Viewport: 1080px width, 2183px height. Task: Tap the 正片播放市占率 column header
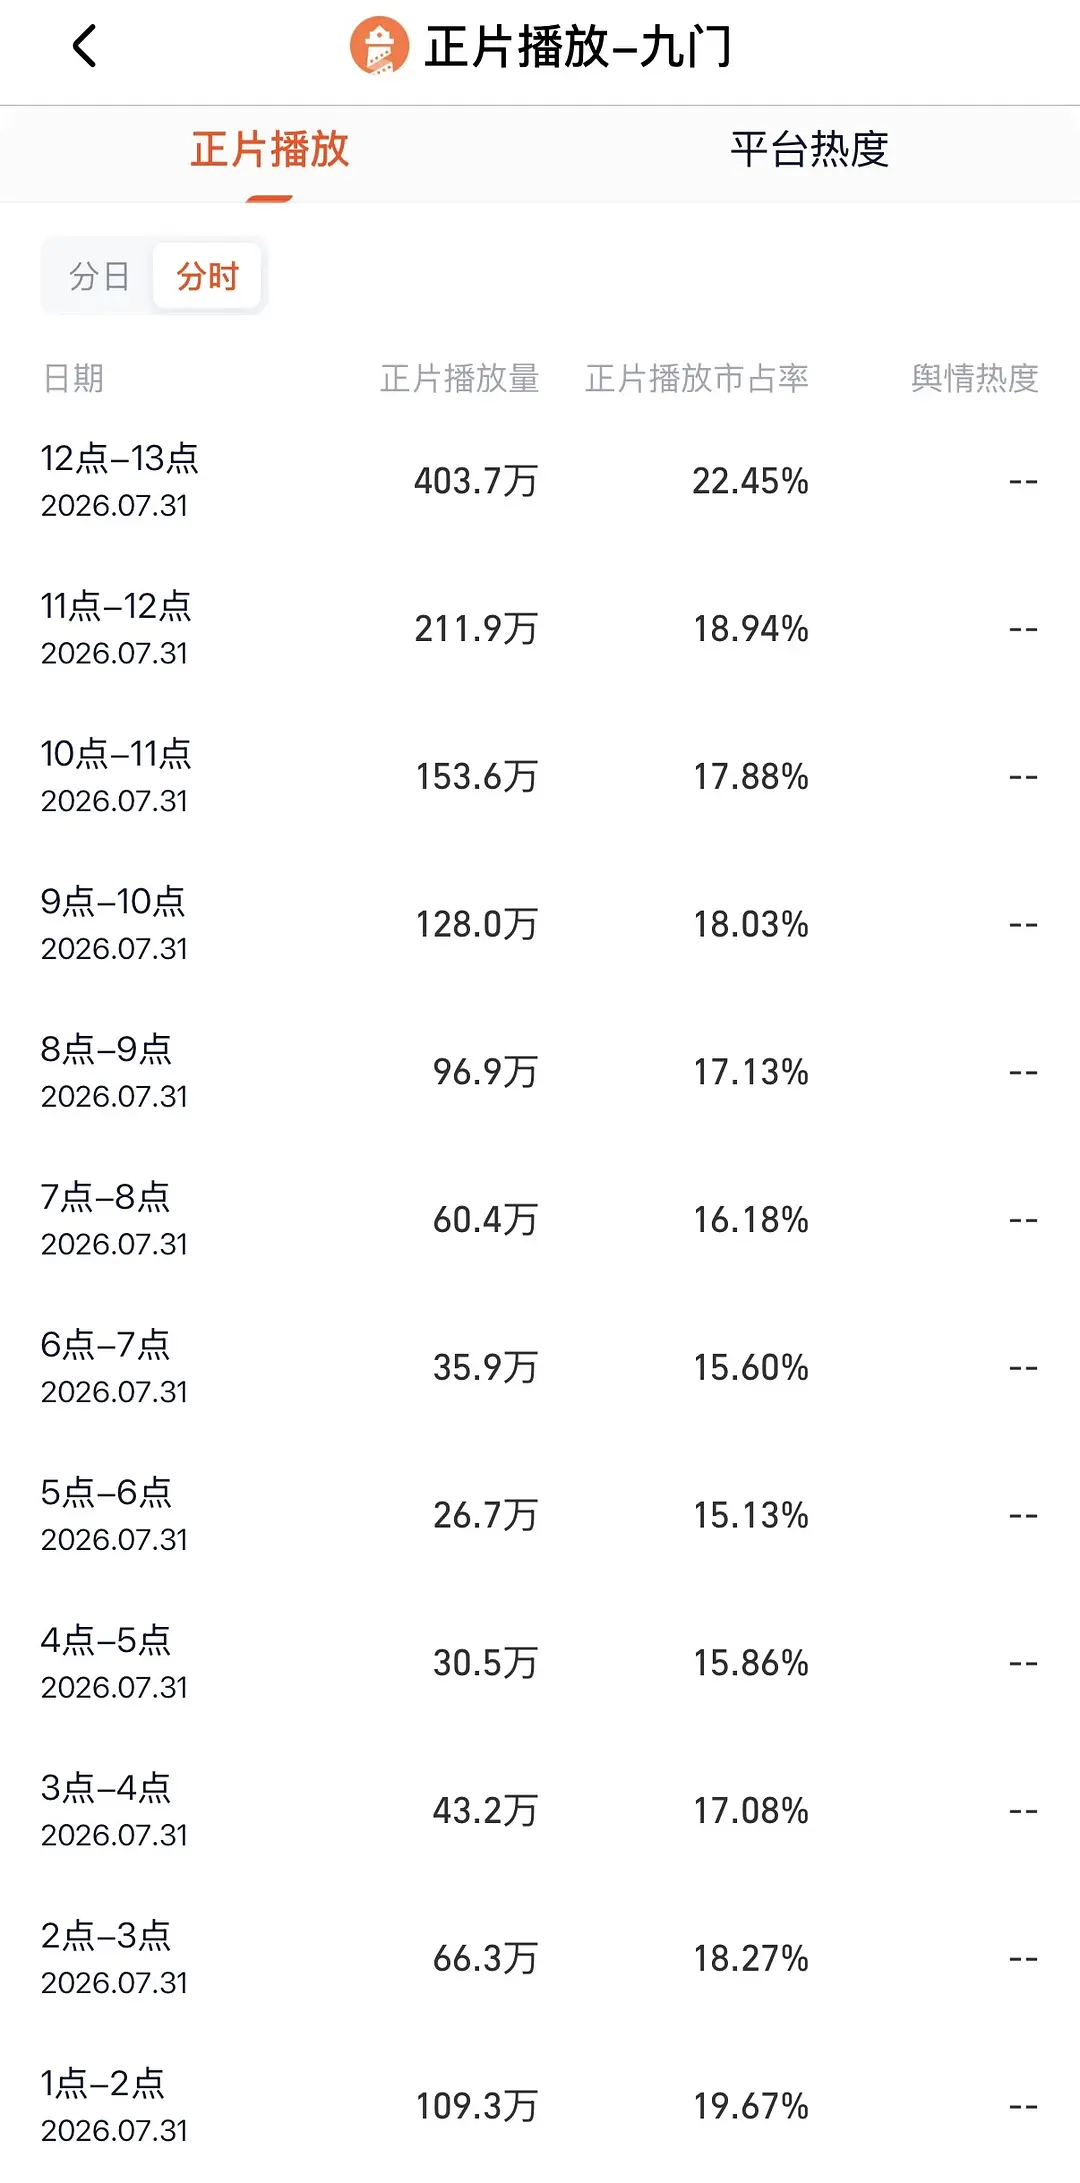[x=696, y=378]
